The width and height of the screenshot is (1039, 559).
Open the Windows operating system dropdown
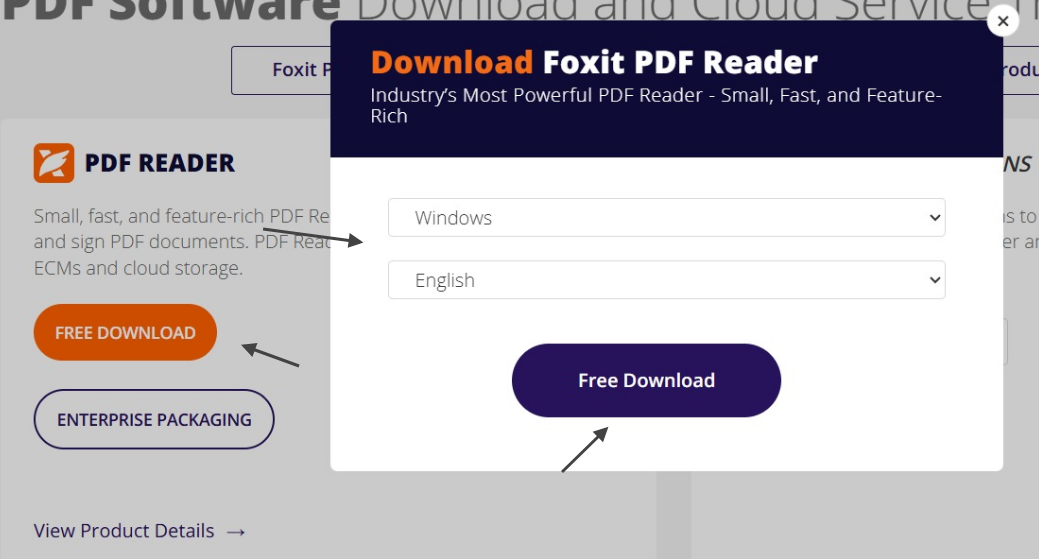(x=667, y=217)
